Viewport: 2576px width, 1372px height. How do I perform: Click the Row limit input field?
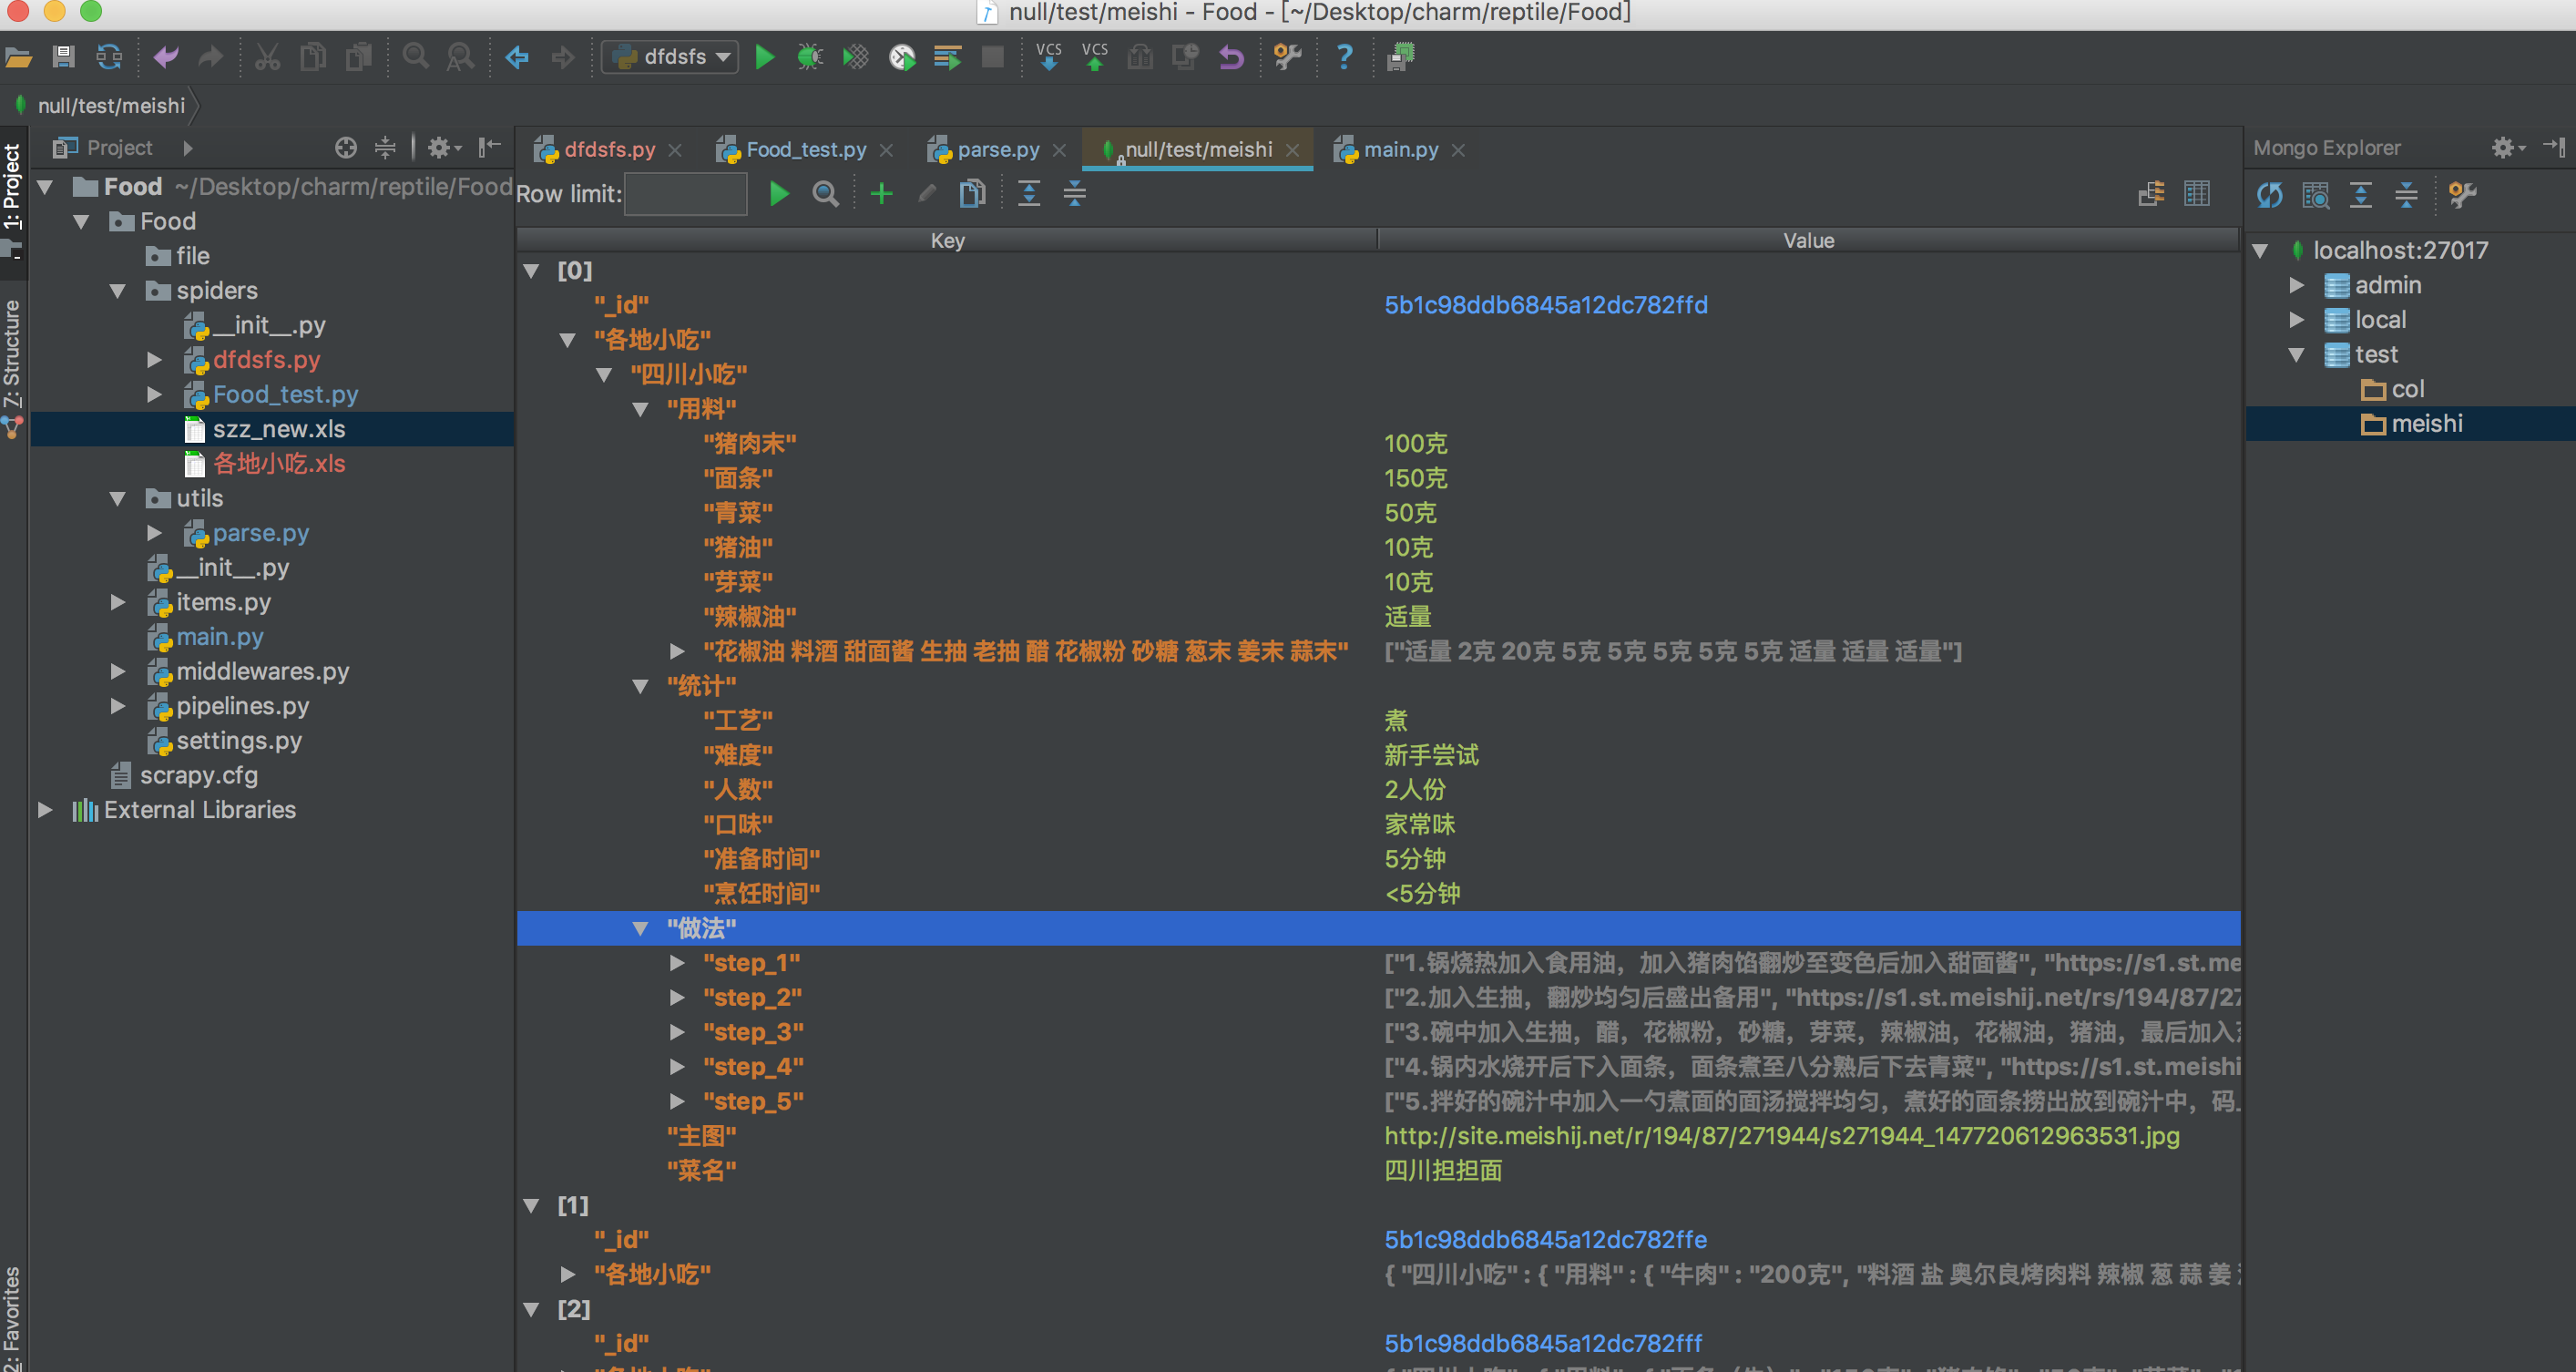(686, 194)
